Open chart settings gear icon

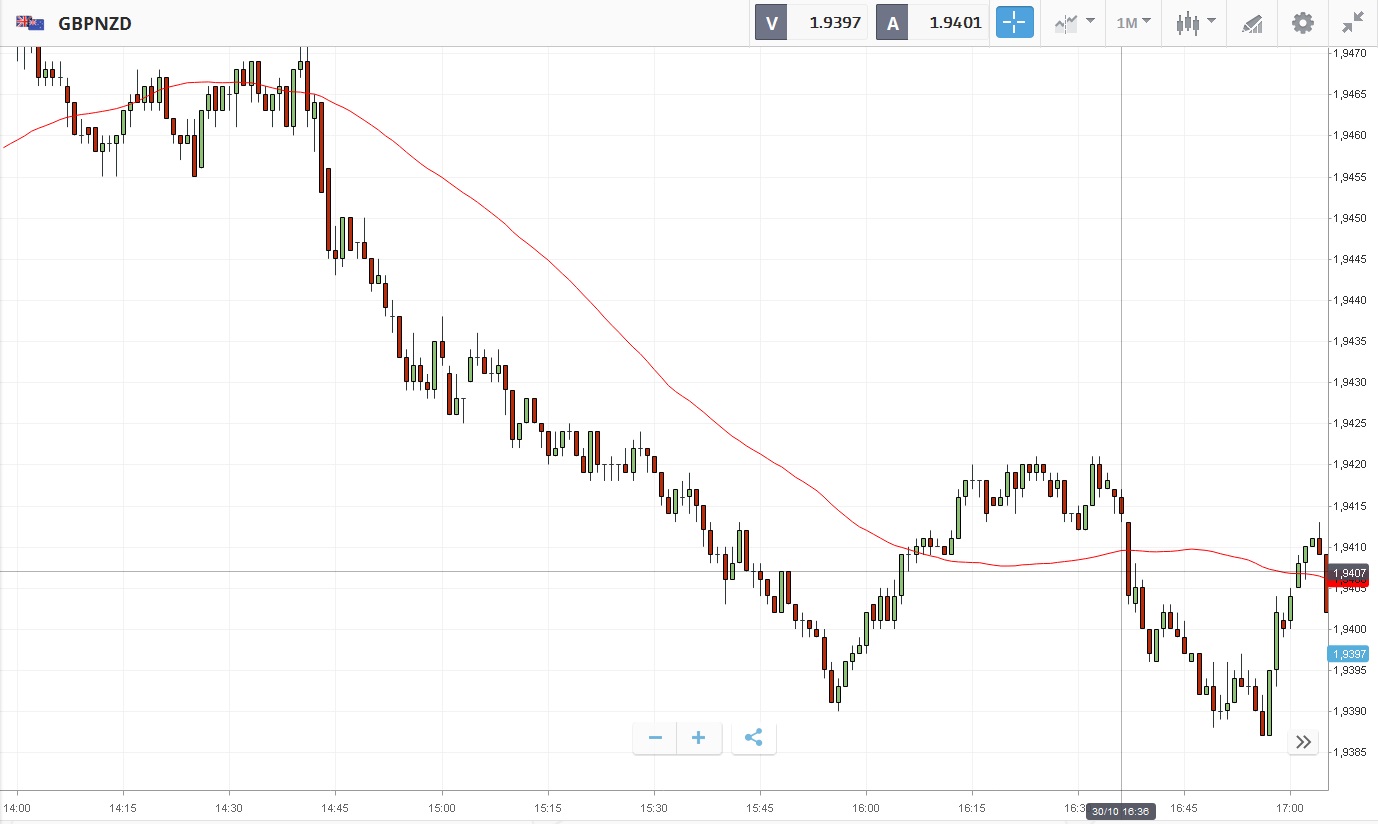[1302, 22]
